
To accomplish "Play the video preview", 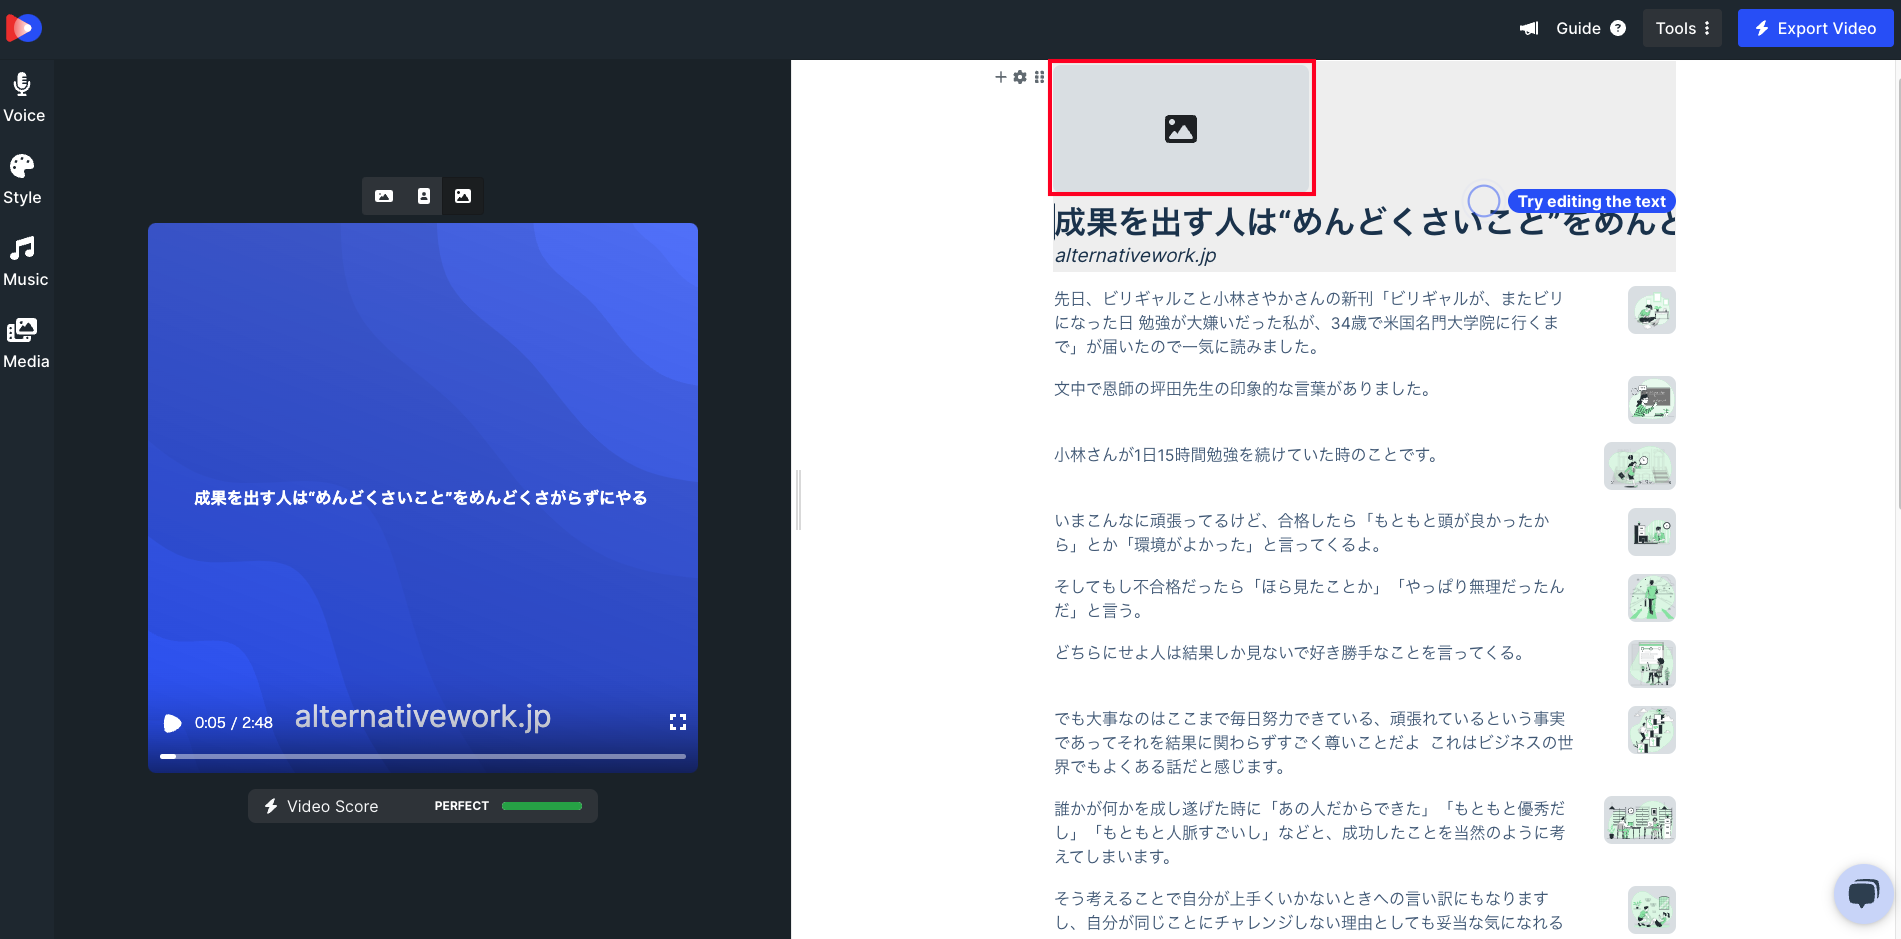I will [172, 723].
